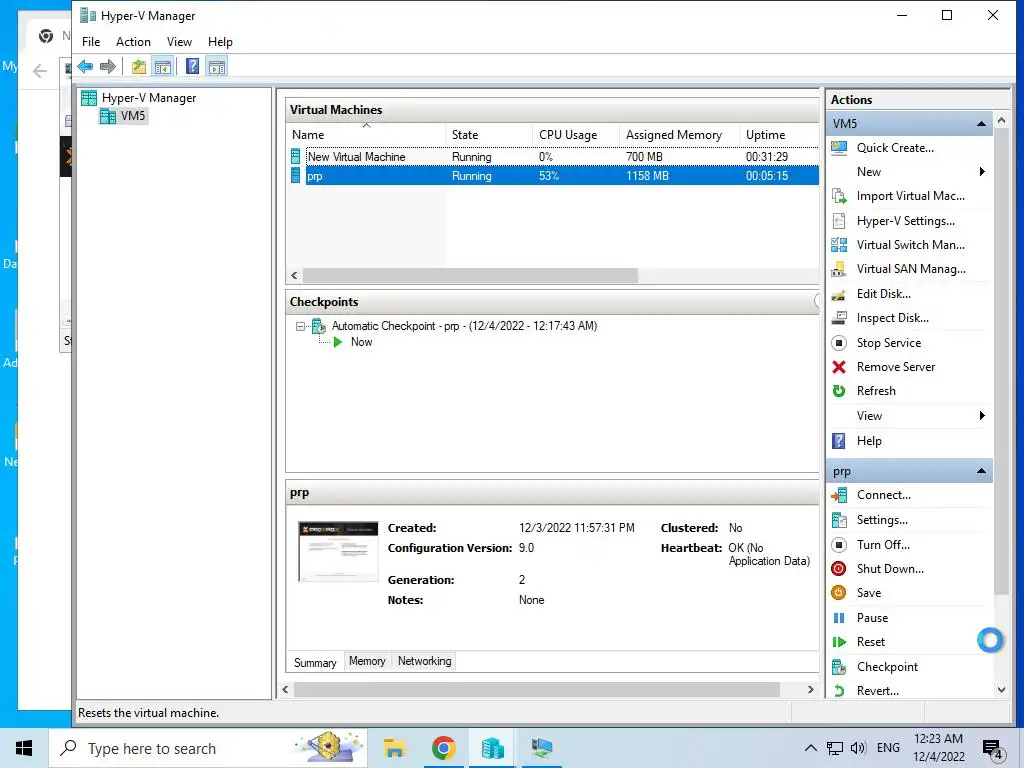Viewport: 1024px width, 768px height.
Task: Click the Edit Disk icon
Action: 839,294
